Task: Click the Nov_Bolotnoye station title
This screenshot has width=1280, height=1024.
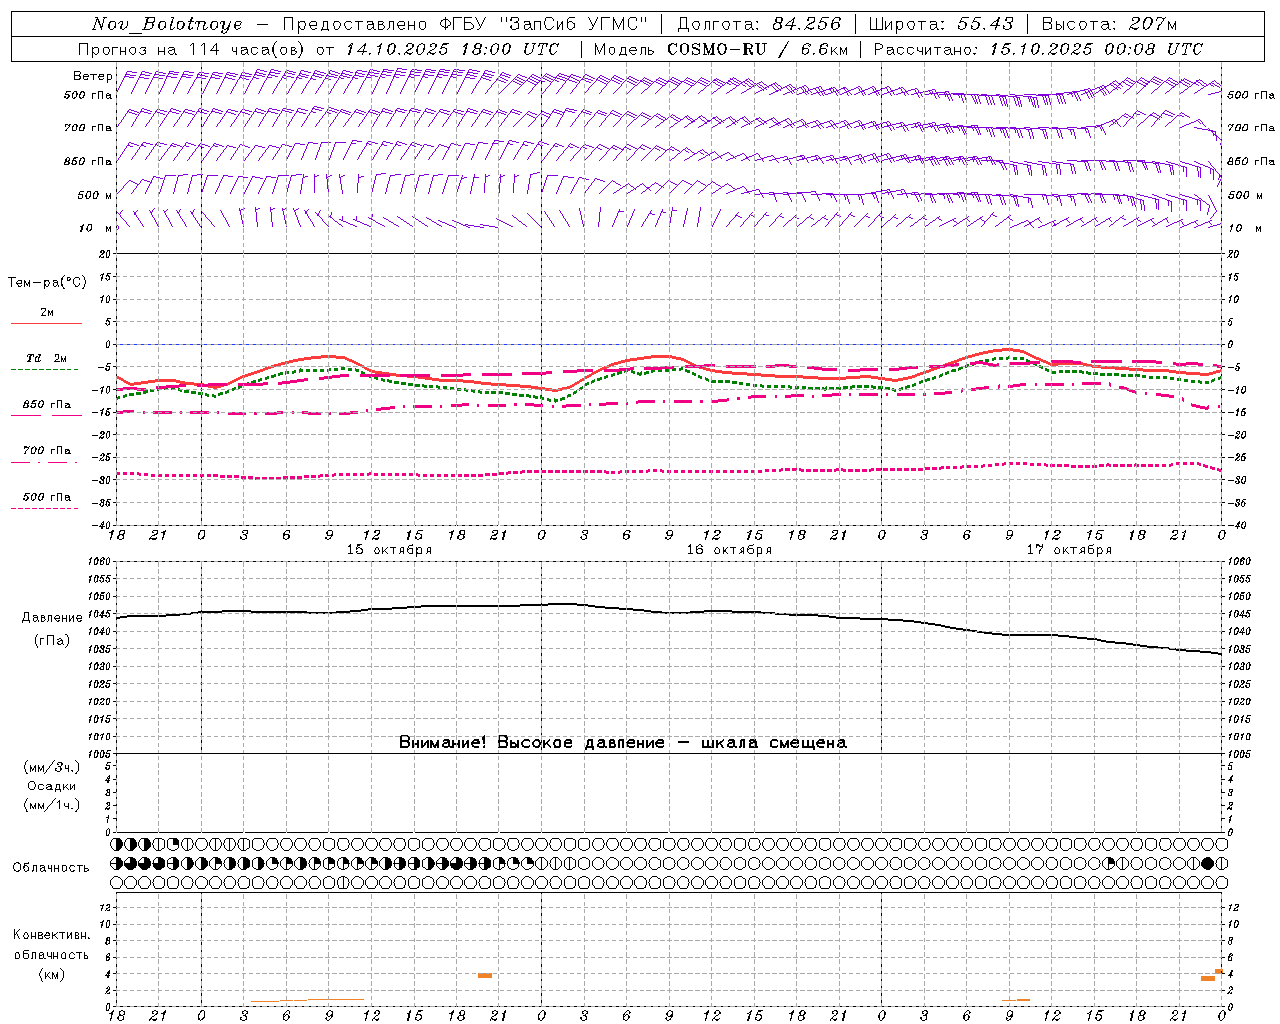Action: tap(167, 24)
